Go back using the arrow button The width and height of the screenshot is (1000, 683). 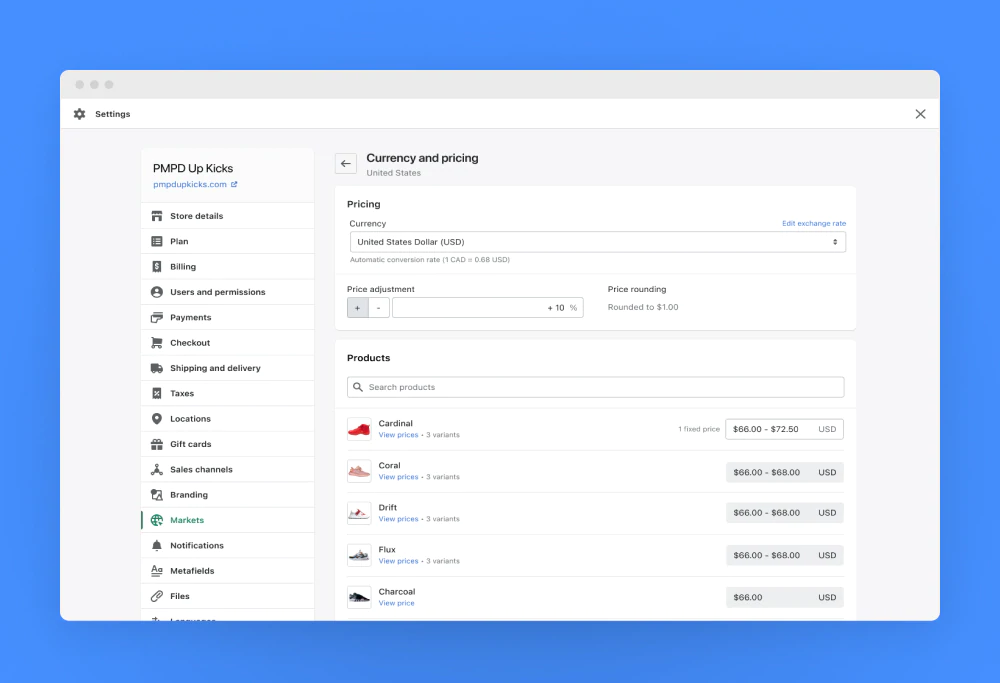pyautogui.click(x=346, y=164)
